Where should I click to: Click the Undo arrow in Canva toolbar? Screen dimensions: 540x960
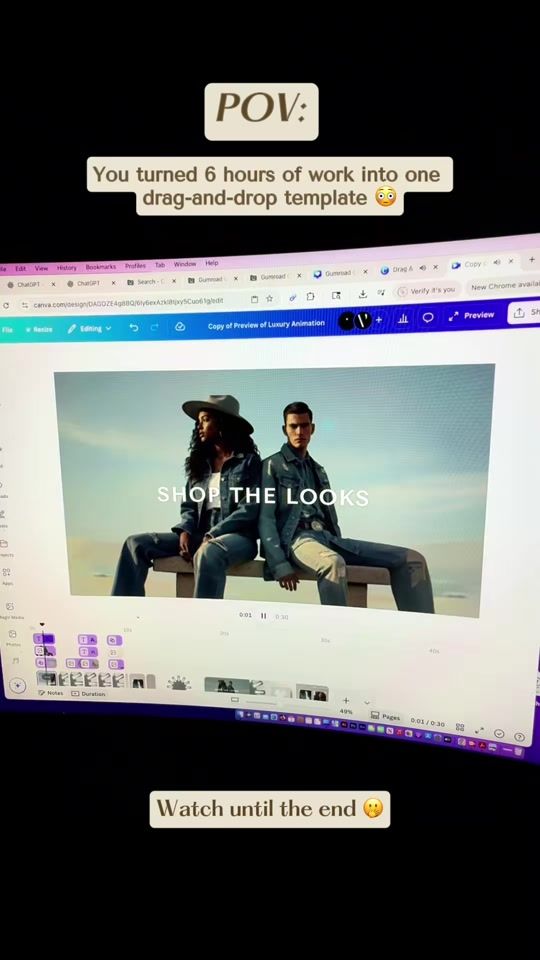(133, 328)
